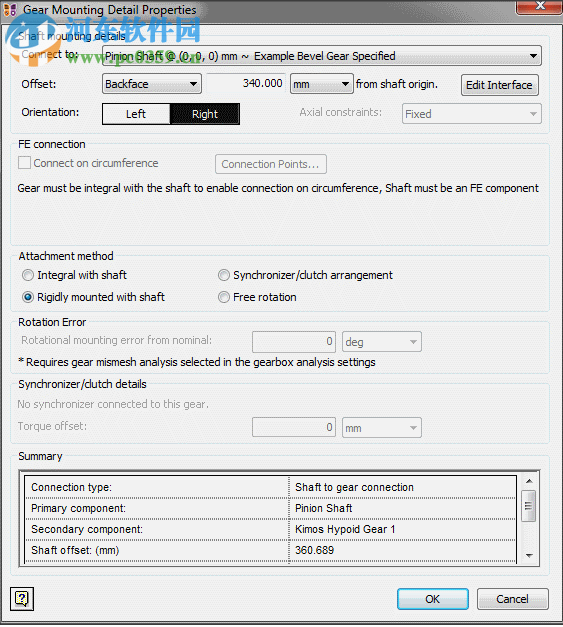Click the OK button
563x627 pixels.
433,599
